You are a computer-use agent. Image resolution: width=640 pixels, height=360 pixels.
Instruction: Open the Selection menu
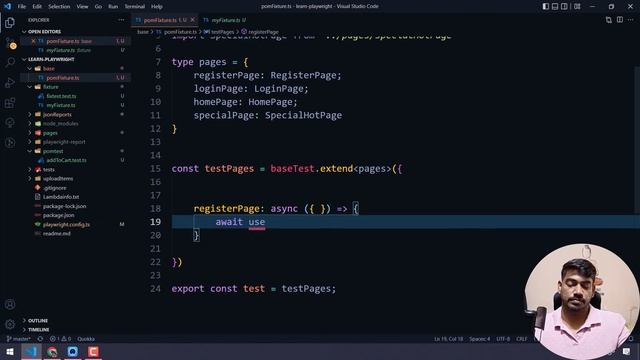[x=59, y=7]
